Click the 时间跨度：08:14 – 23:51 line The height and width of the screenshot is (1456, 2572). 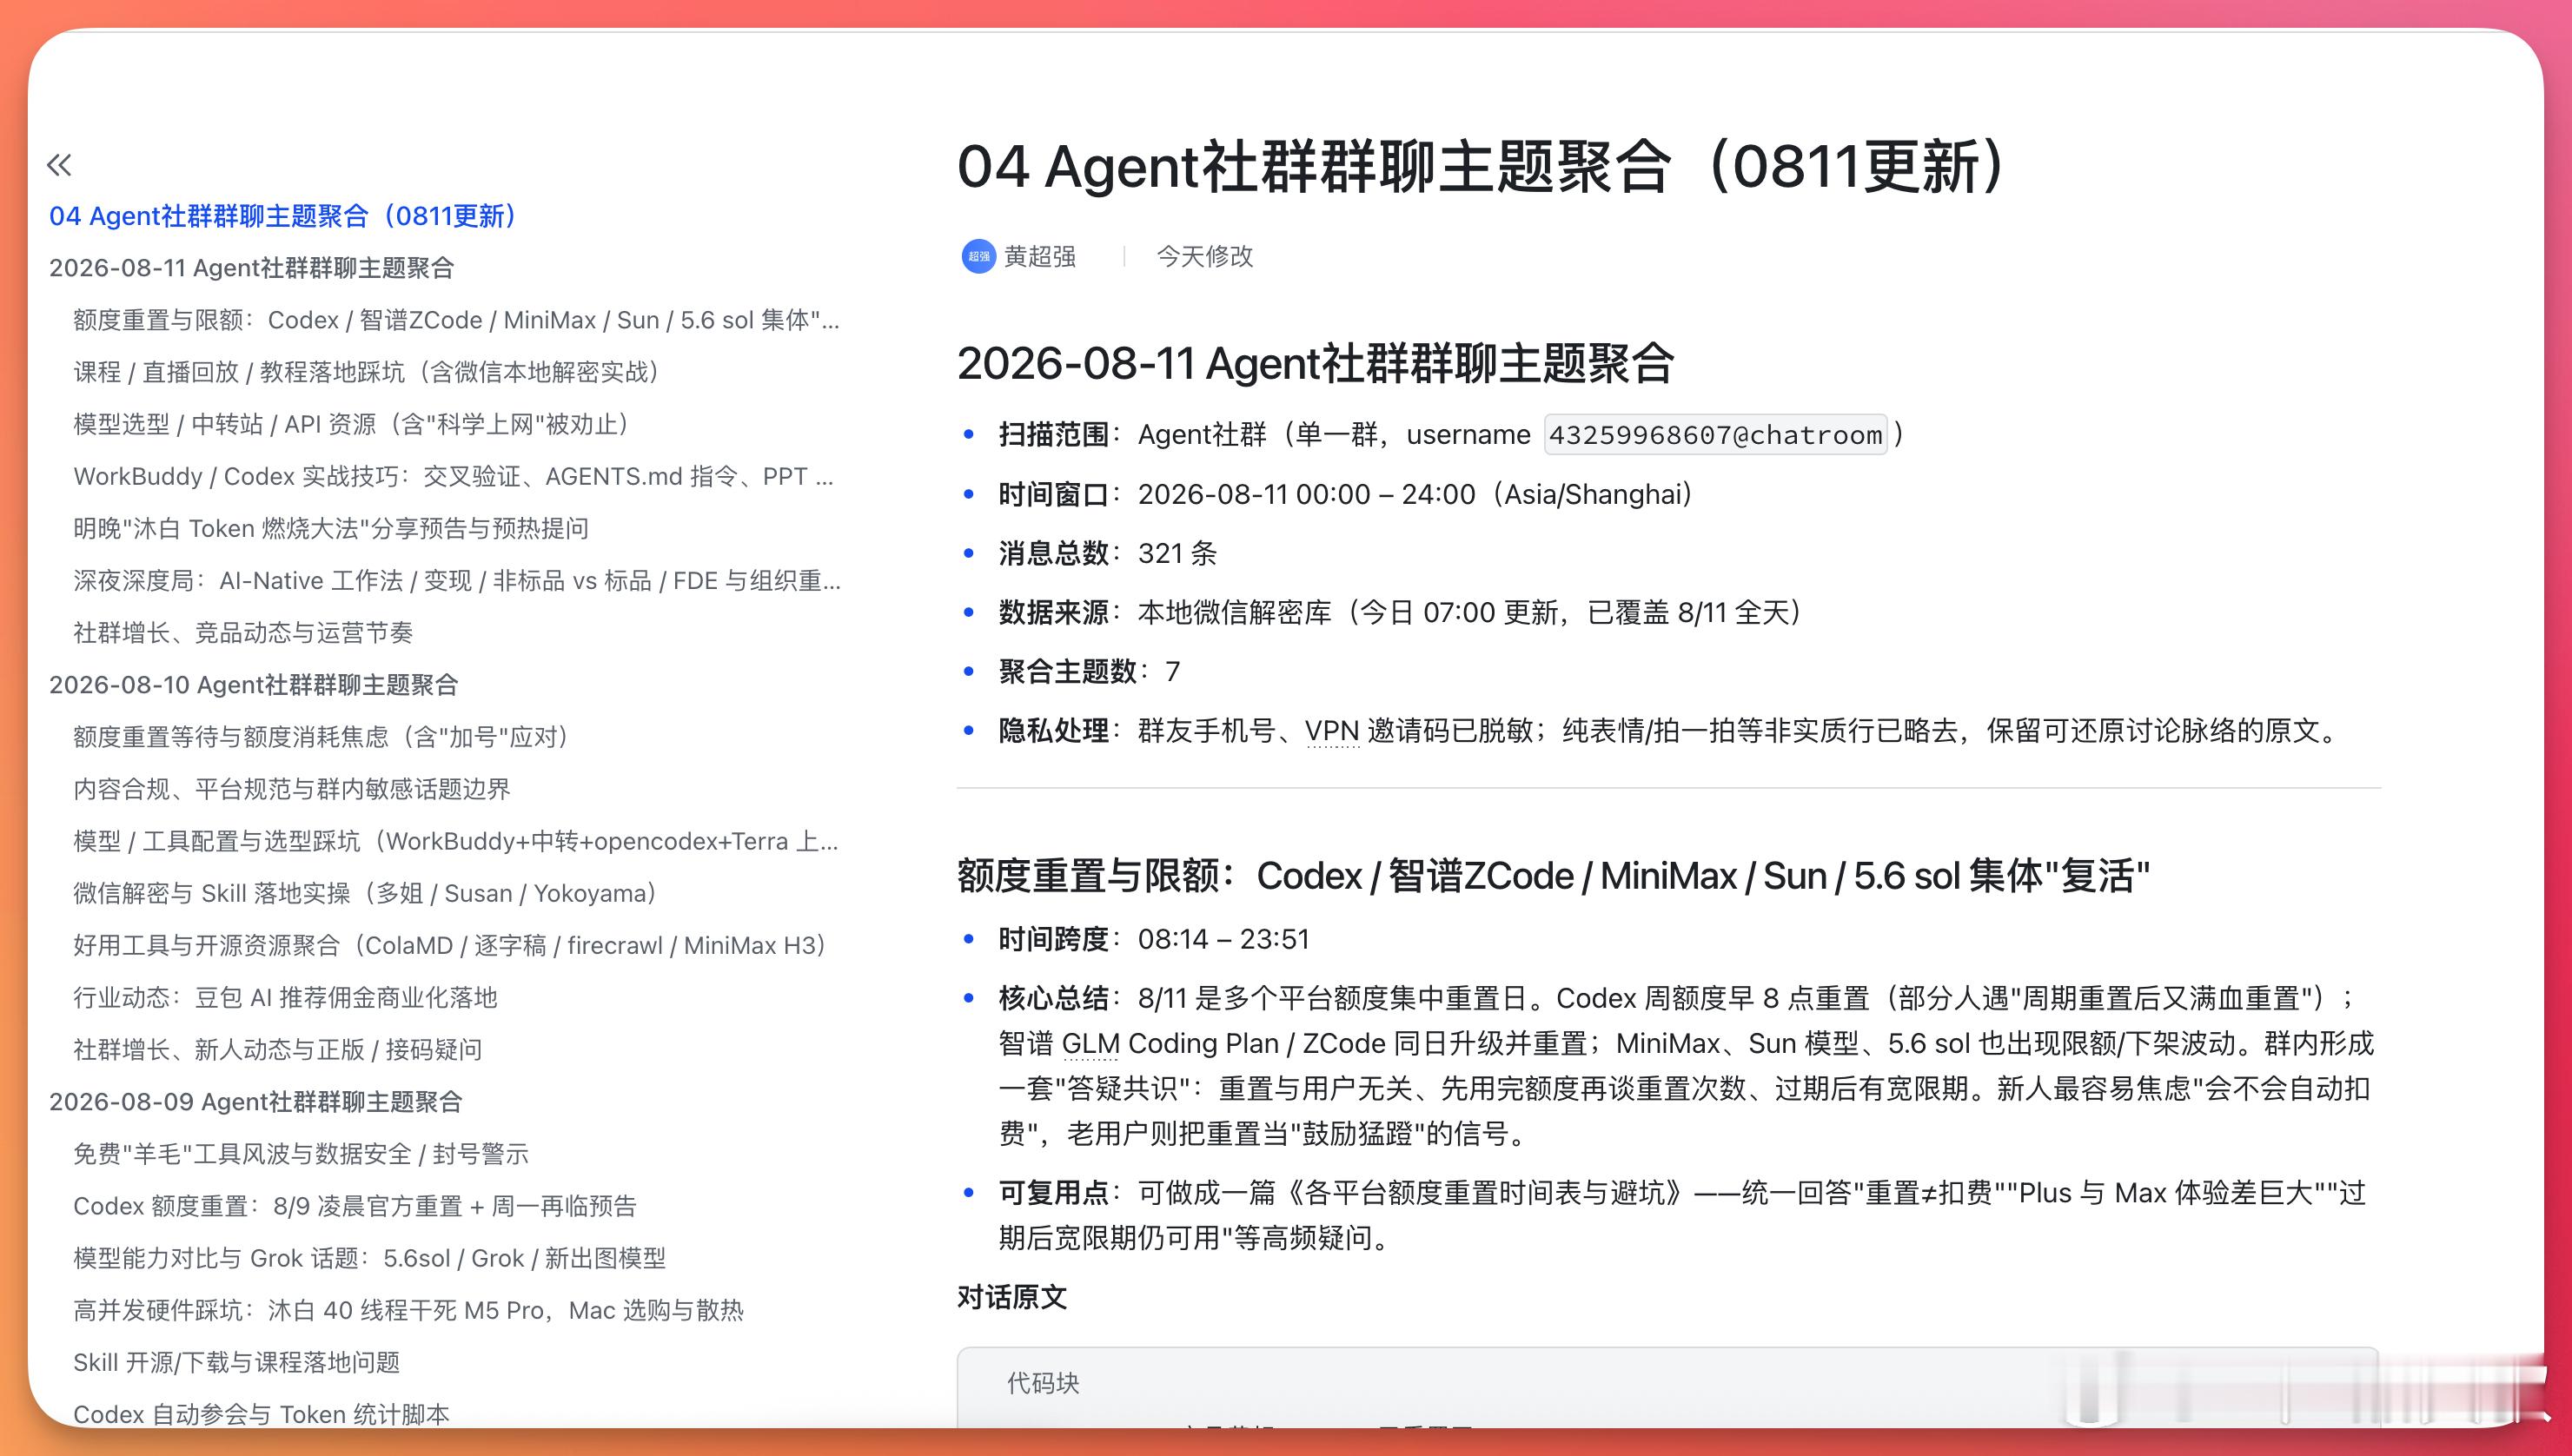(x=1154, y=939)
